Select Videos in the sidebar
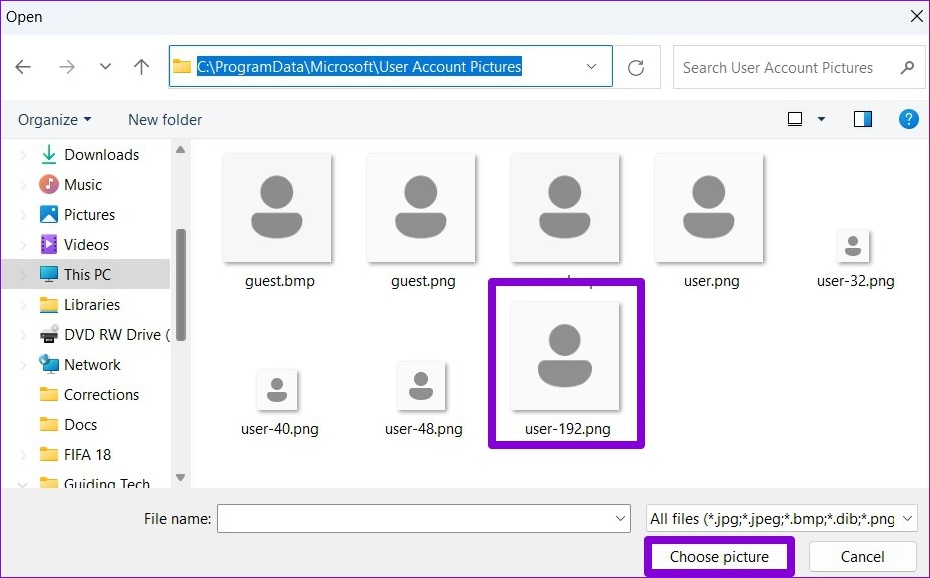Viewport: 930px width, 578px height. (x=84, y=244)
